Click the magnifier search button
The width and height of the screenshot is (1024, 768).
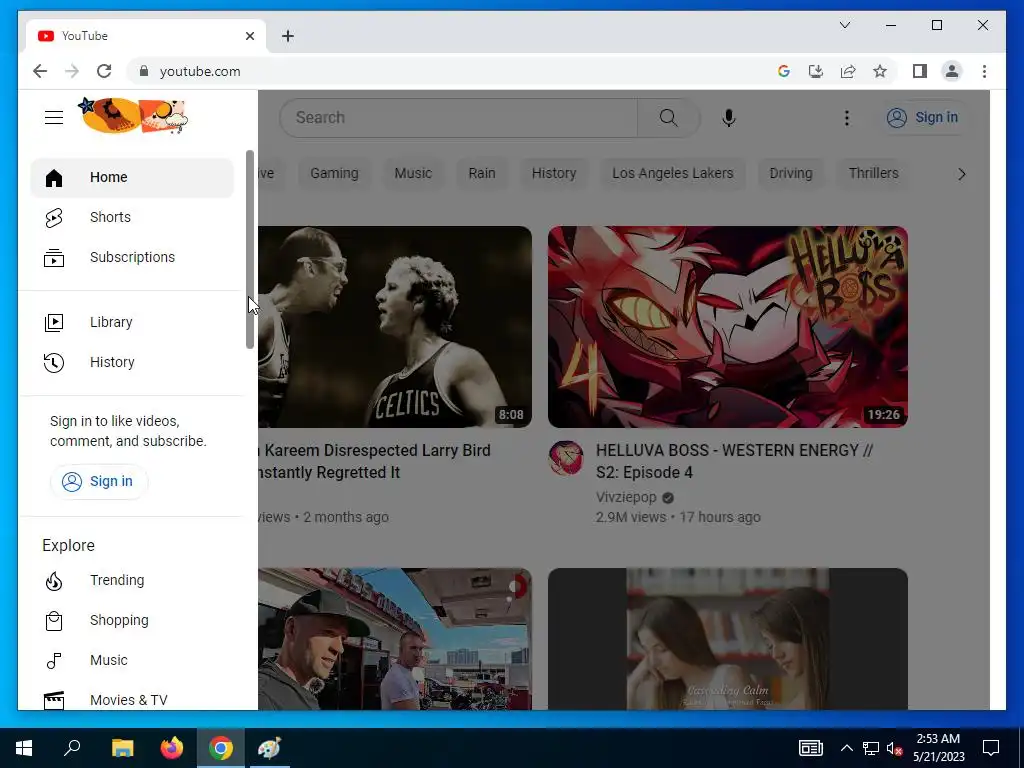coord(668,118)
